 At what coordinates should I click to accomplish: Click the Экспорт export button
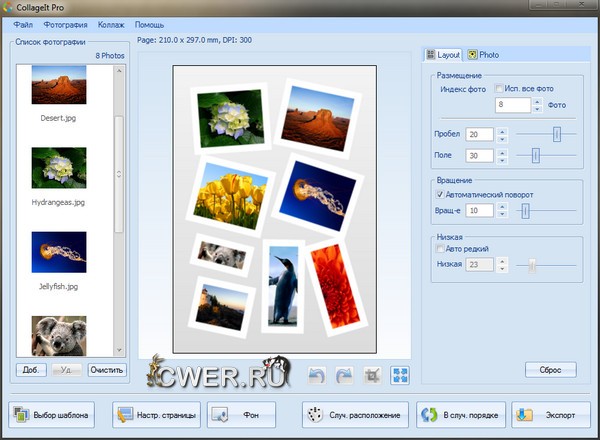coord(550,414)
